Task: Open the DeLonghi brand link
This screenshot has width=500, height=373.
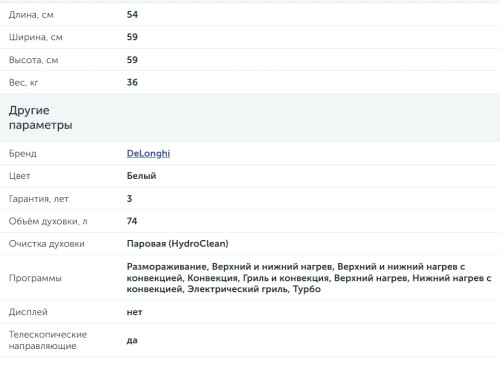Action: (148, 153)
